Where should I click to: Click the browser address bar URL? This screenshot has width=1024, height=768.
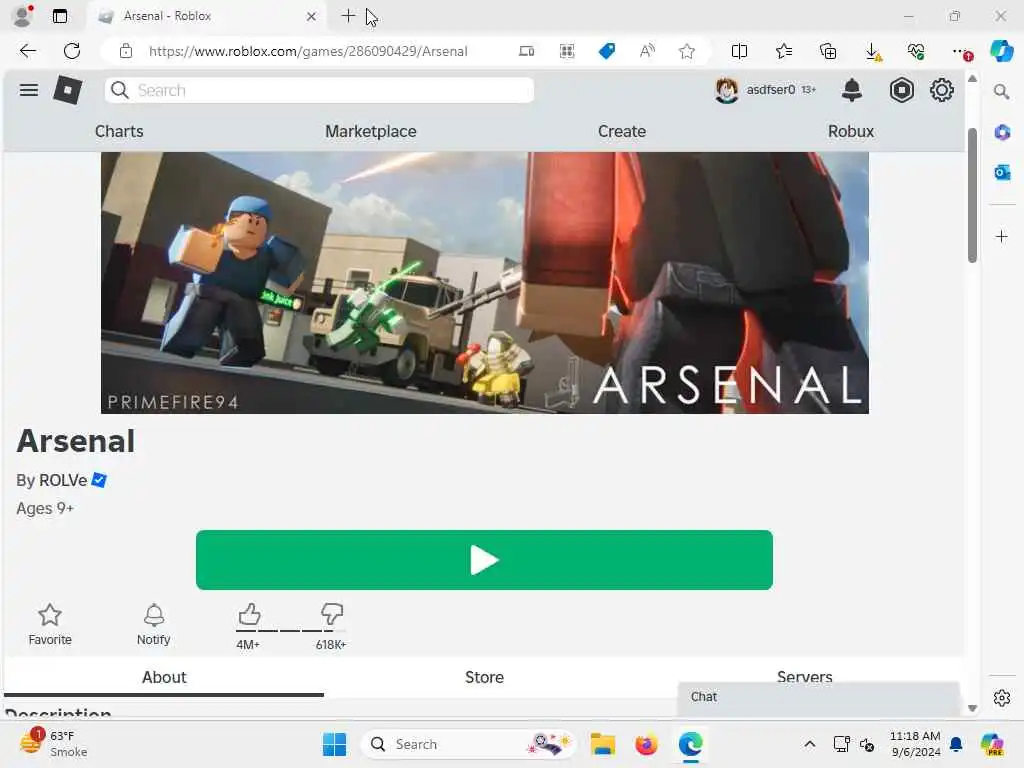coord(308,51)
